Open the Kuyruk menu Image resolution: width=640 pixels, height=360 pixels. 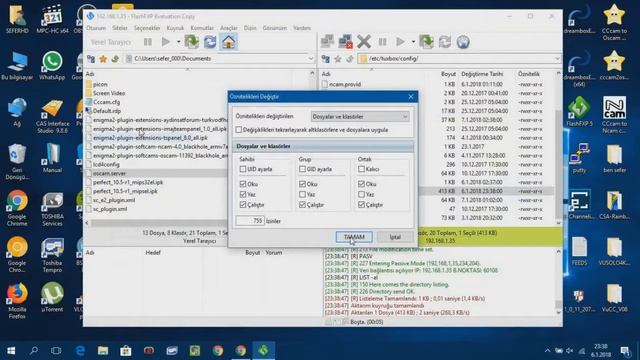click(x=176, y=28)
